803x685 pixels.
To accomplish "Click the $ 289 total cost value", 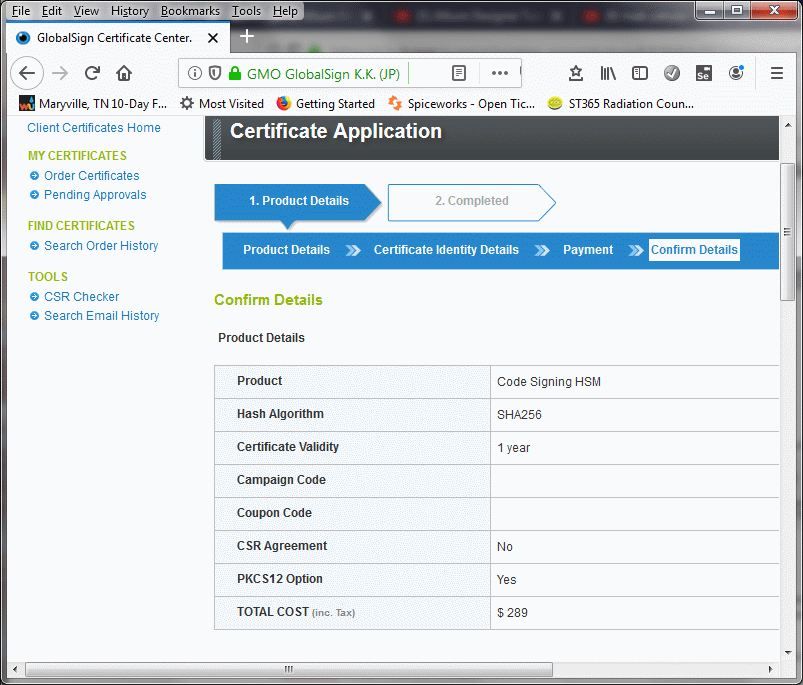I will pos(512,613).
